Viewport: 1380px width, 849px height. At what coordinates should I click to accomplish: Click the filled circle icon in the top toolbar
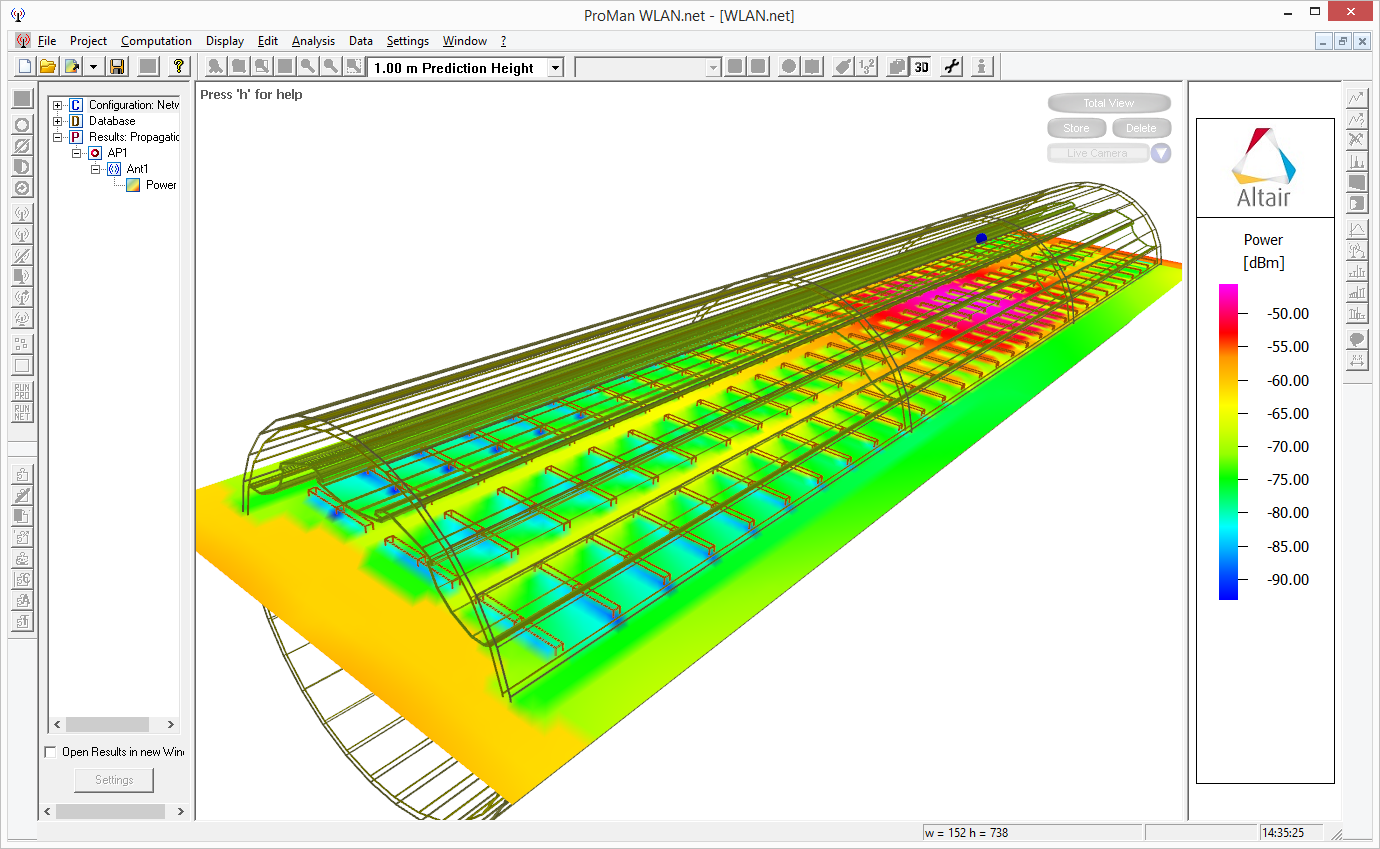(x=789, y=67)
